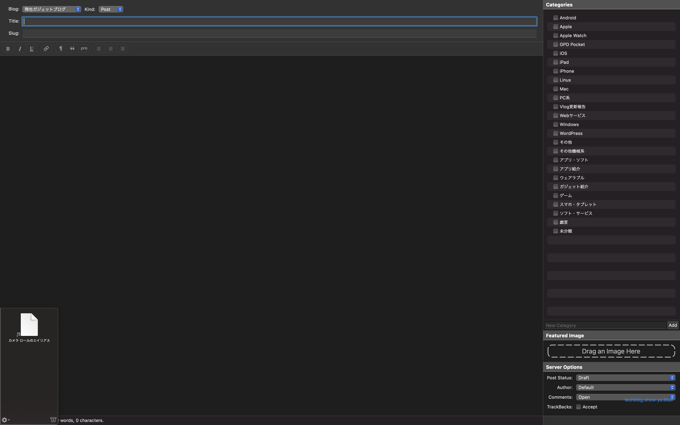The height and width of the screenshot is (425, 680).
Task: Insert a paragraph tag with the pilcrow icon
Action: (60, 48)
